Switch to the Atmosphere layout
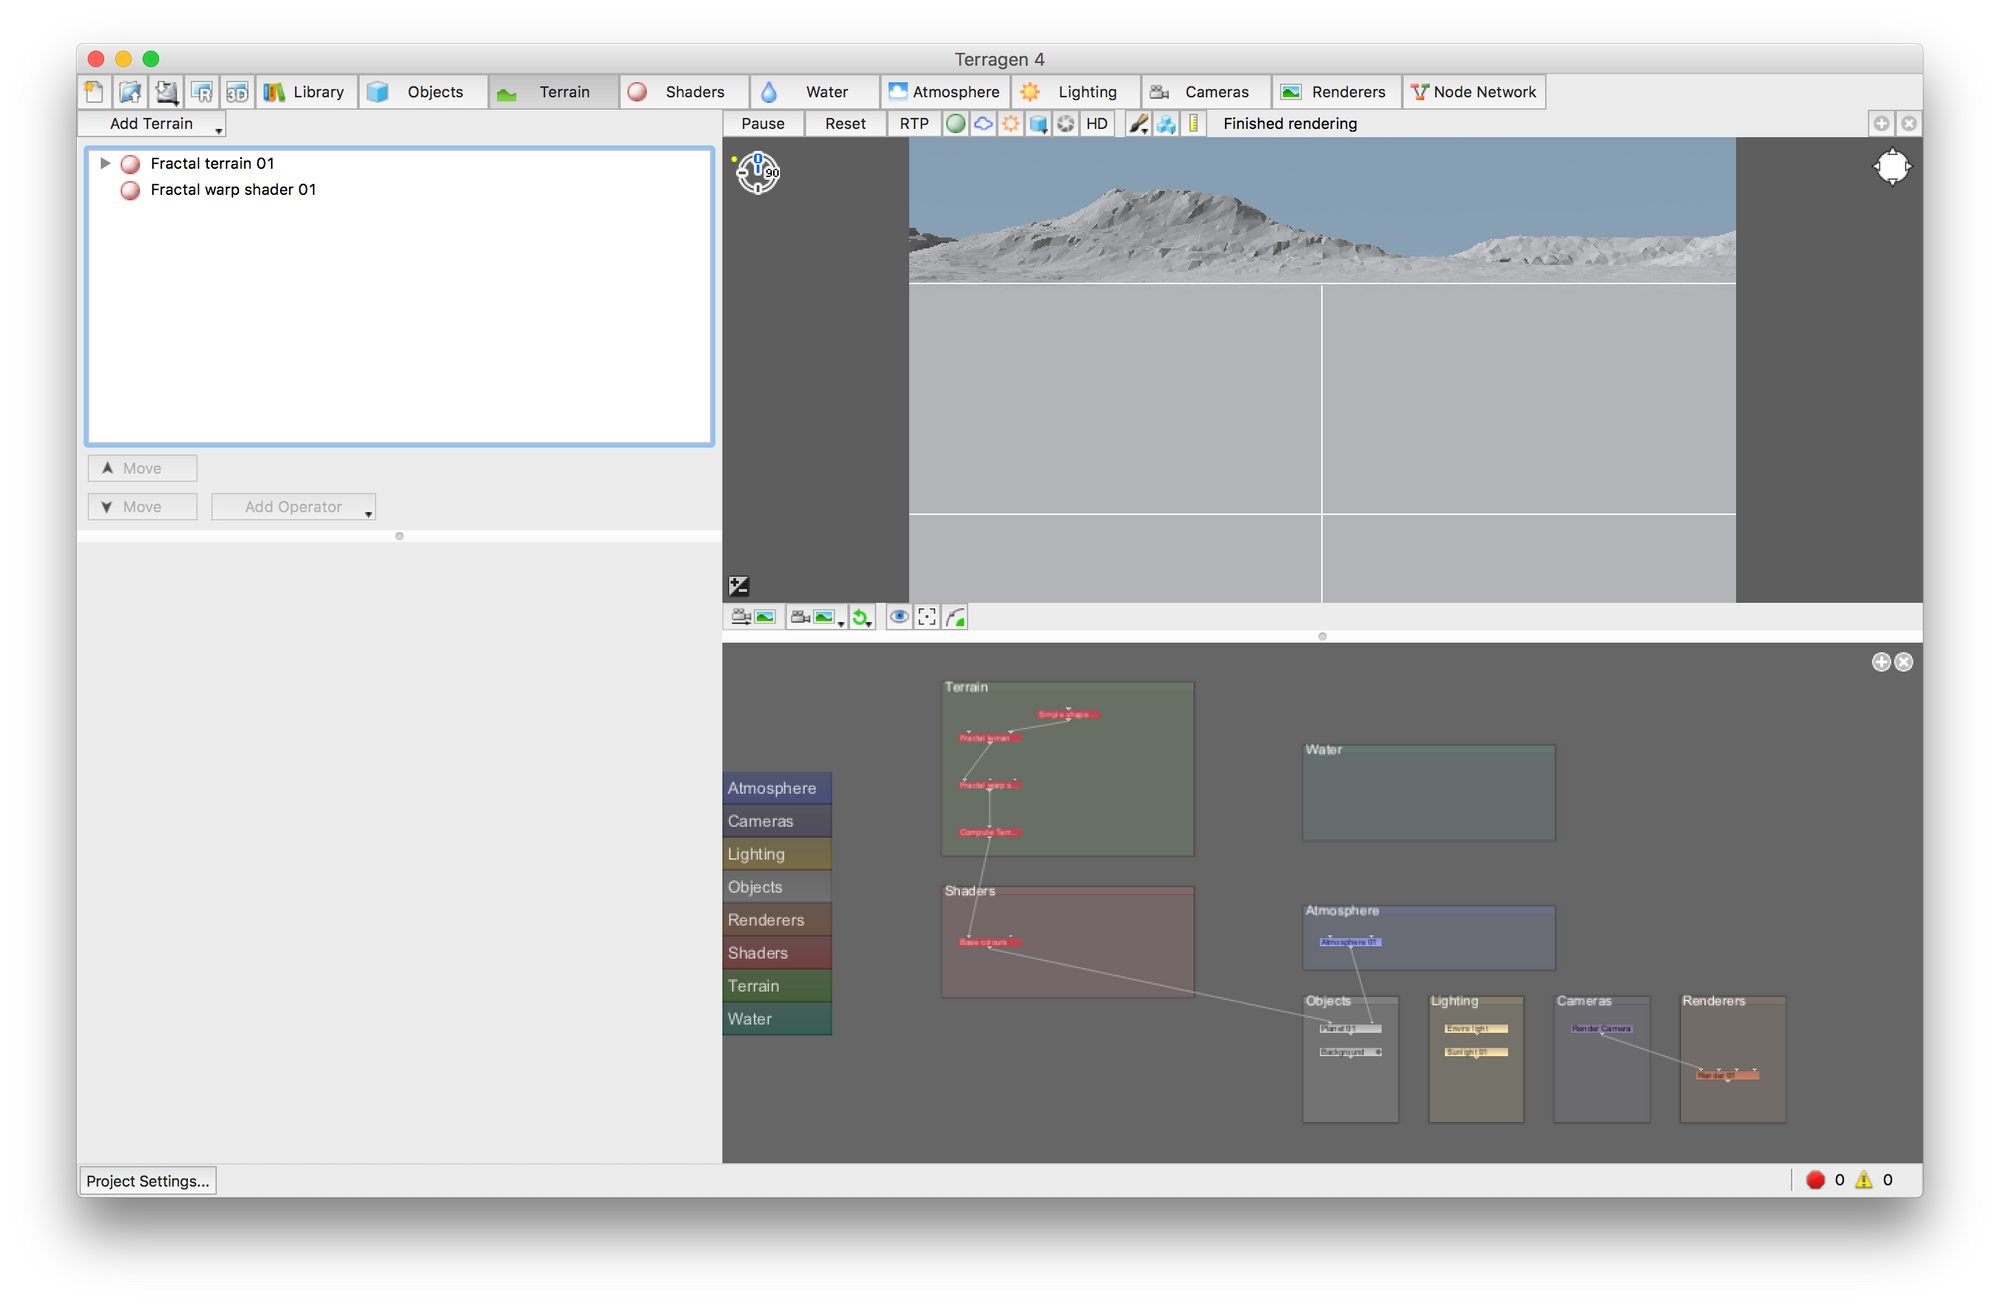This screenshot has width=2000, height=1308. tap(945, 92)
